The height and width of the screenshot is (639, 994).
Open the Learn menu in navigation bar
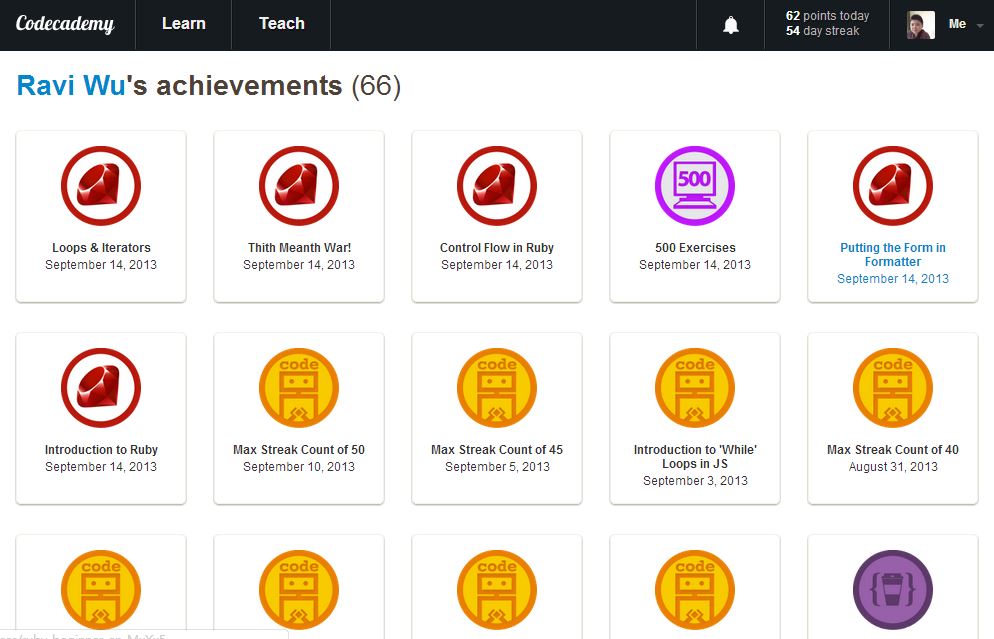pos(183,24)
